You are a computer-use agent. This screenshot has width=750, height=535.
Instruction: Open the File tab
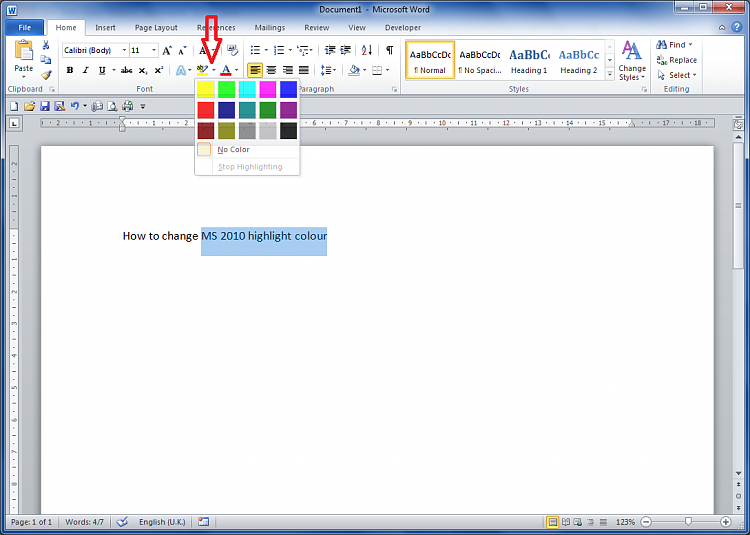click(x=25, y=28)
